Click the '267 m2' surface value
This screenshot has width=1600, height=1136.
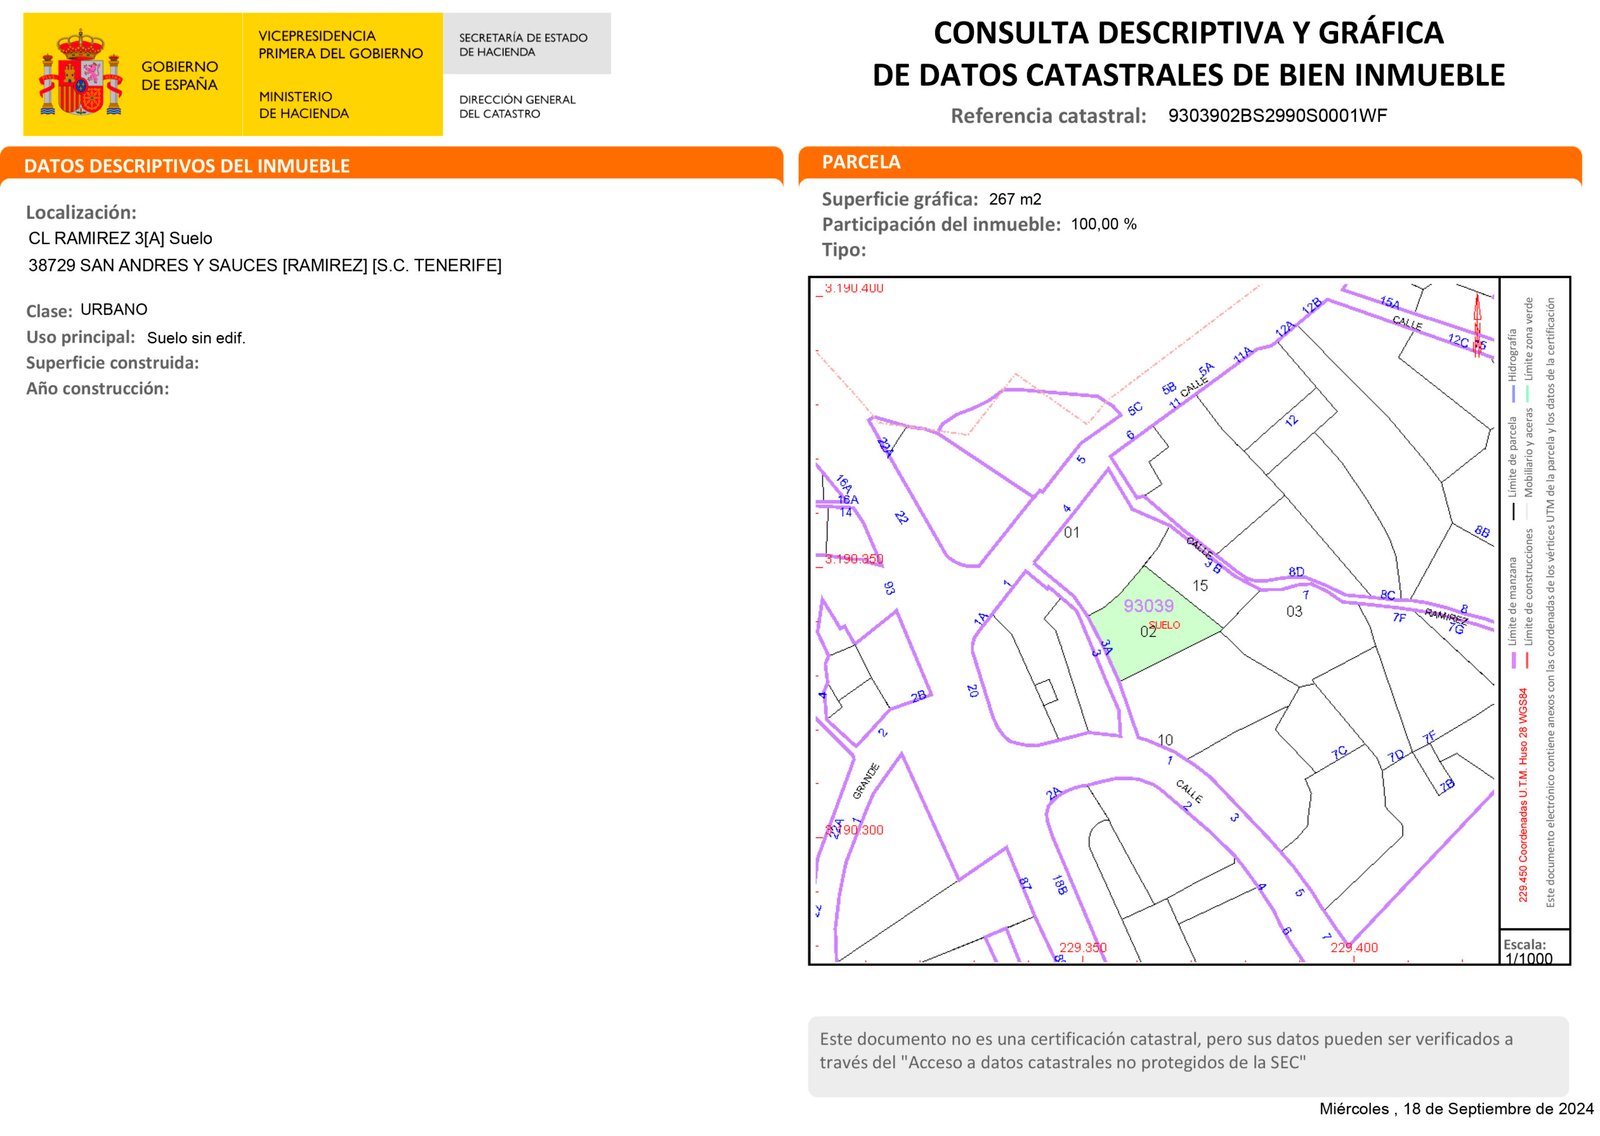pos(1015,200)
